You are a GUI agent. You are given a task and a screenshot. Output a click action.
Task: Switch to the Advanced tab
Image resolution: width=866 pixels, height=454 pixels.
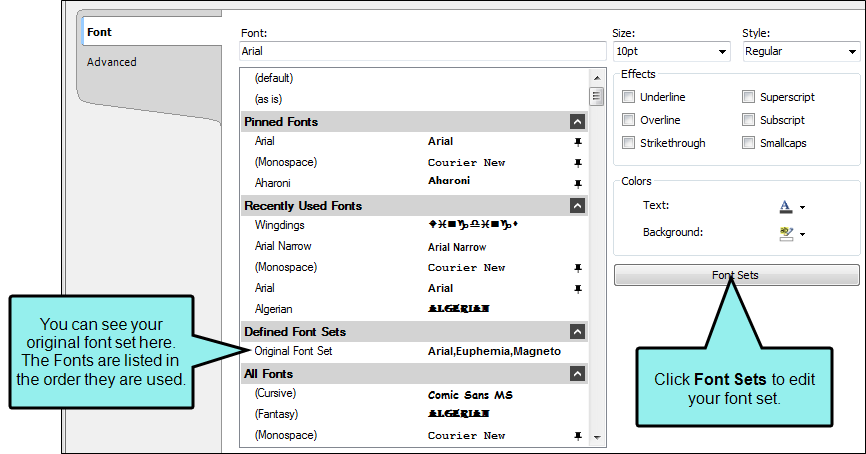(x=112, y=62)
